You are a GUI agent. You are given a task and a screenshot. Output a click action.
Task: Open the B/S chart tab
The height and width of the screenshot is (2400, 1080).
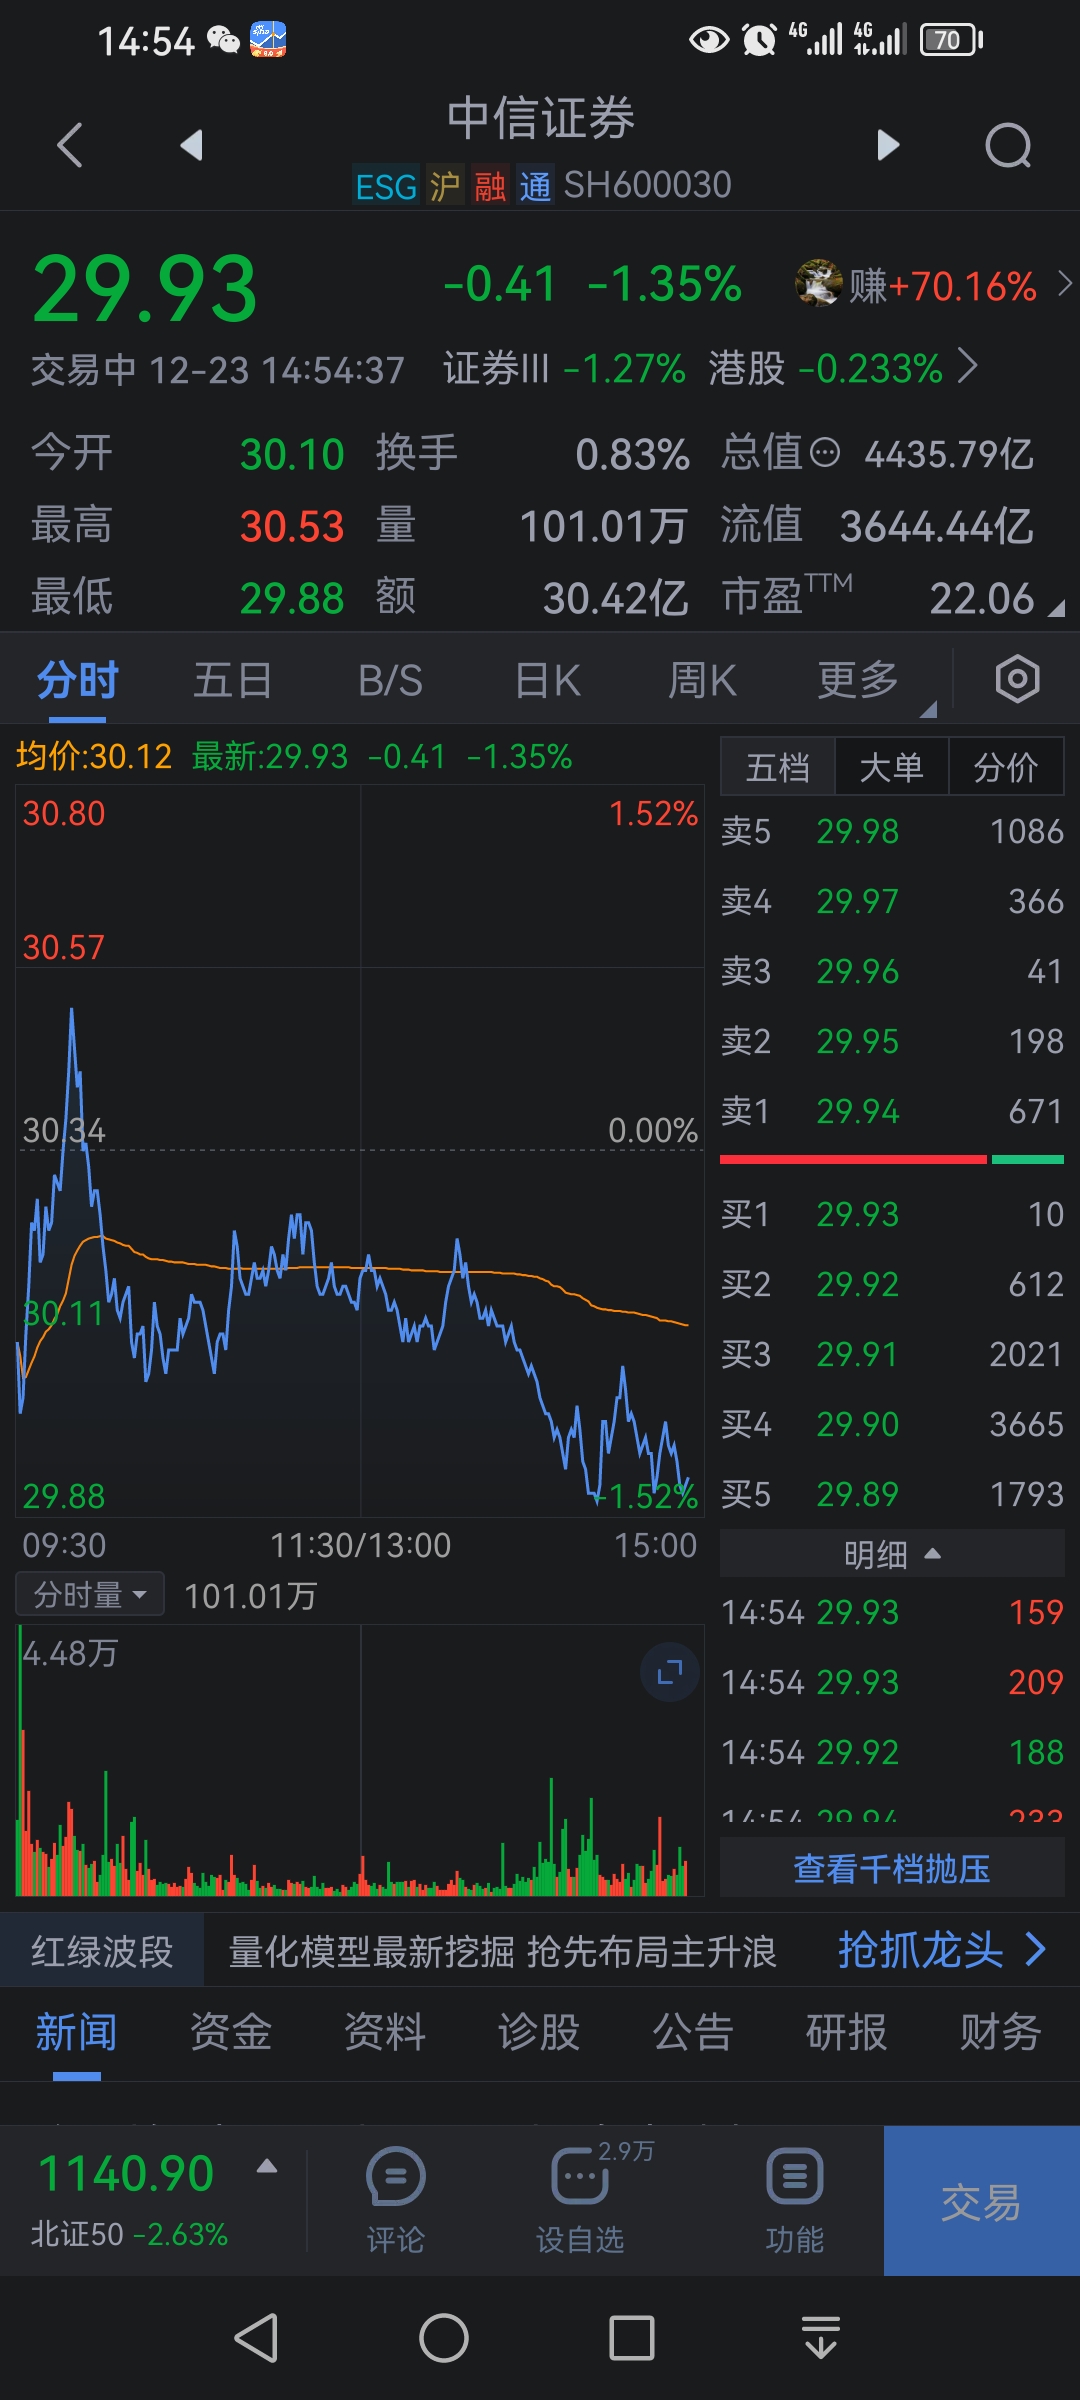(x=391, y=681)
